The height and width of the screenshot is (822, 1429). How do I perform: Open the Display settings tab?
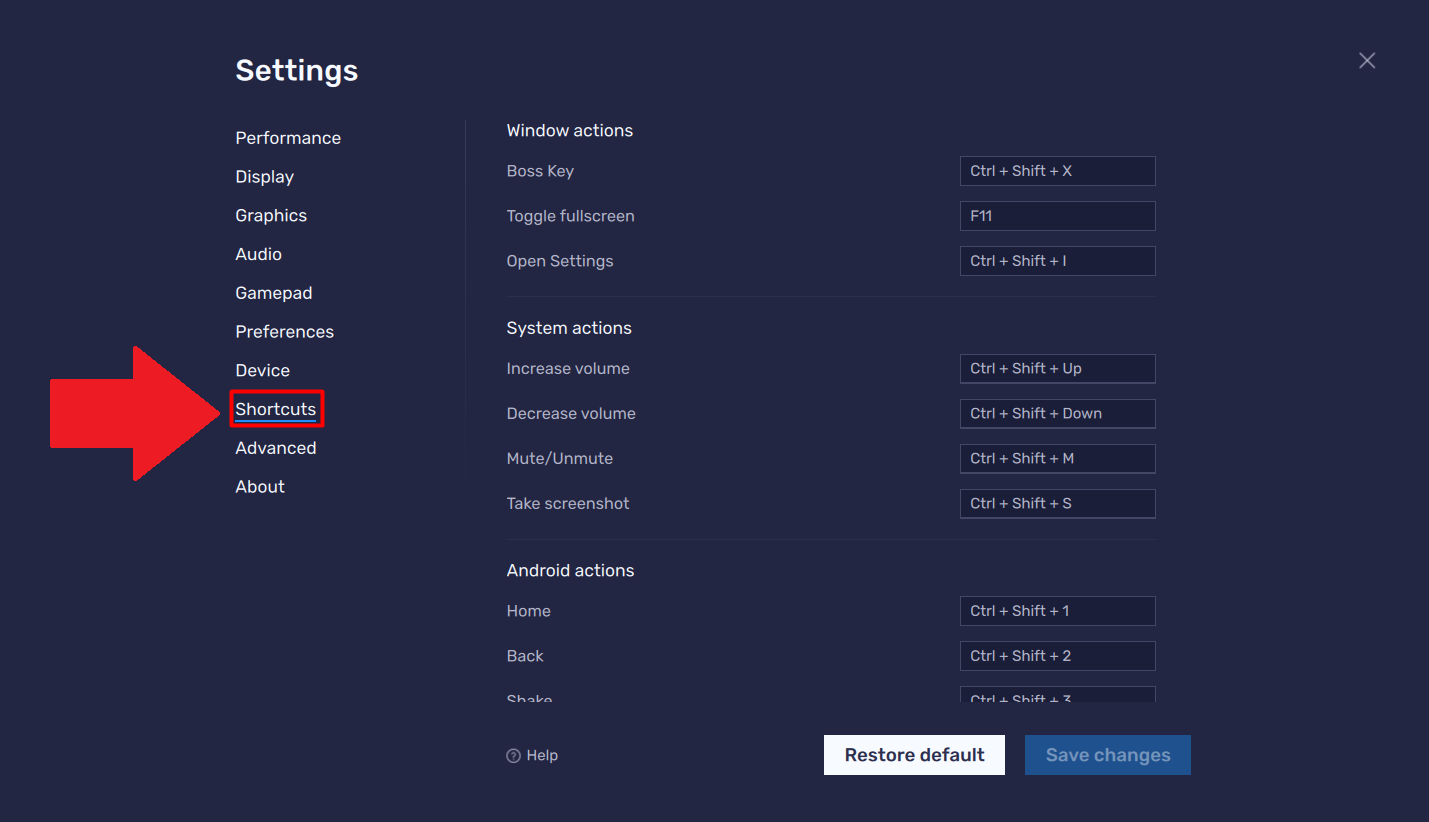point(264,177)
